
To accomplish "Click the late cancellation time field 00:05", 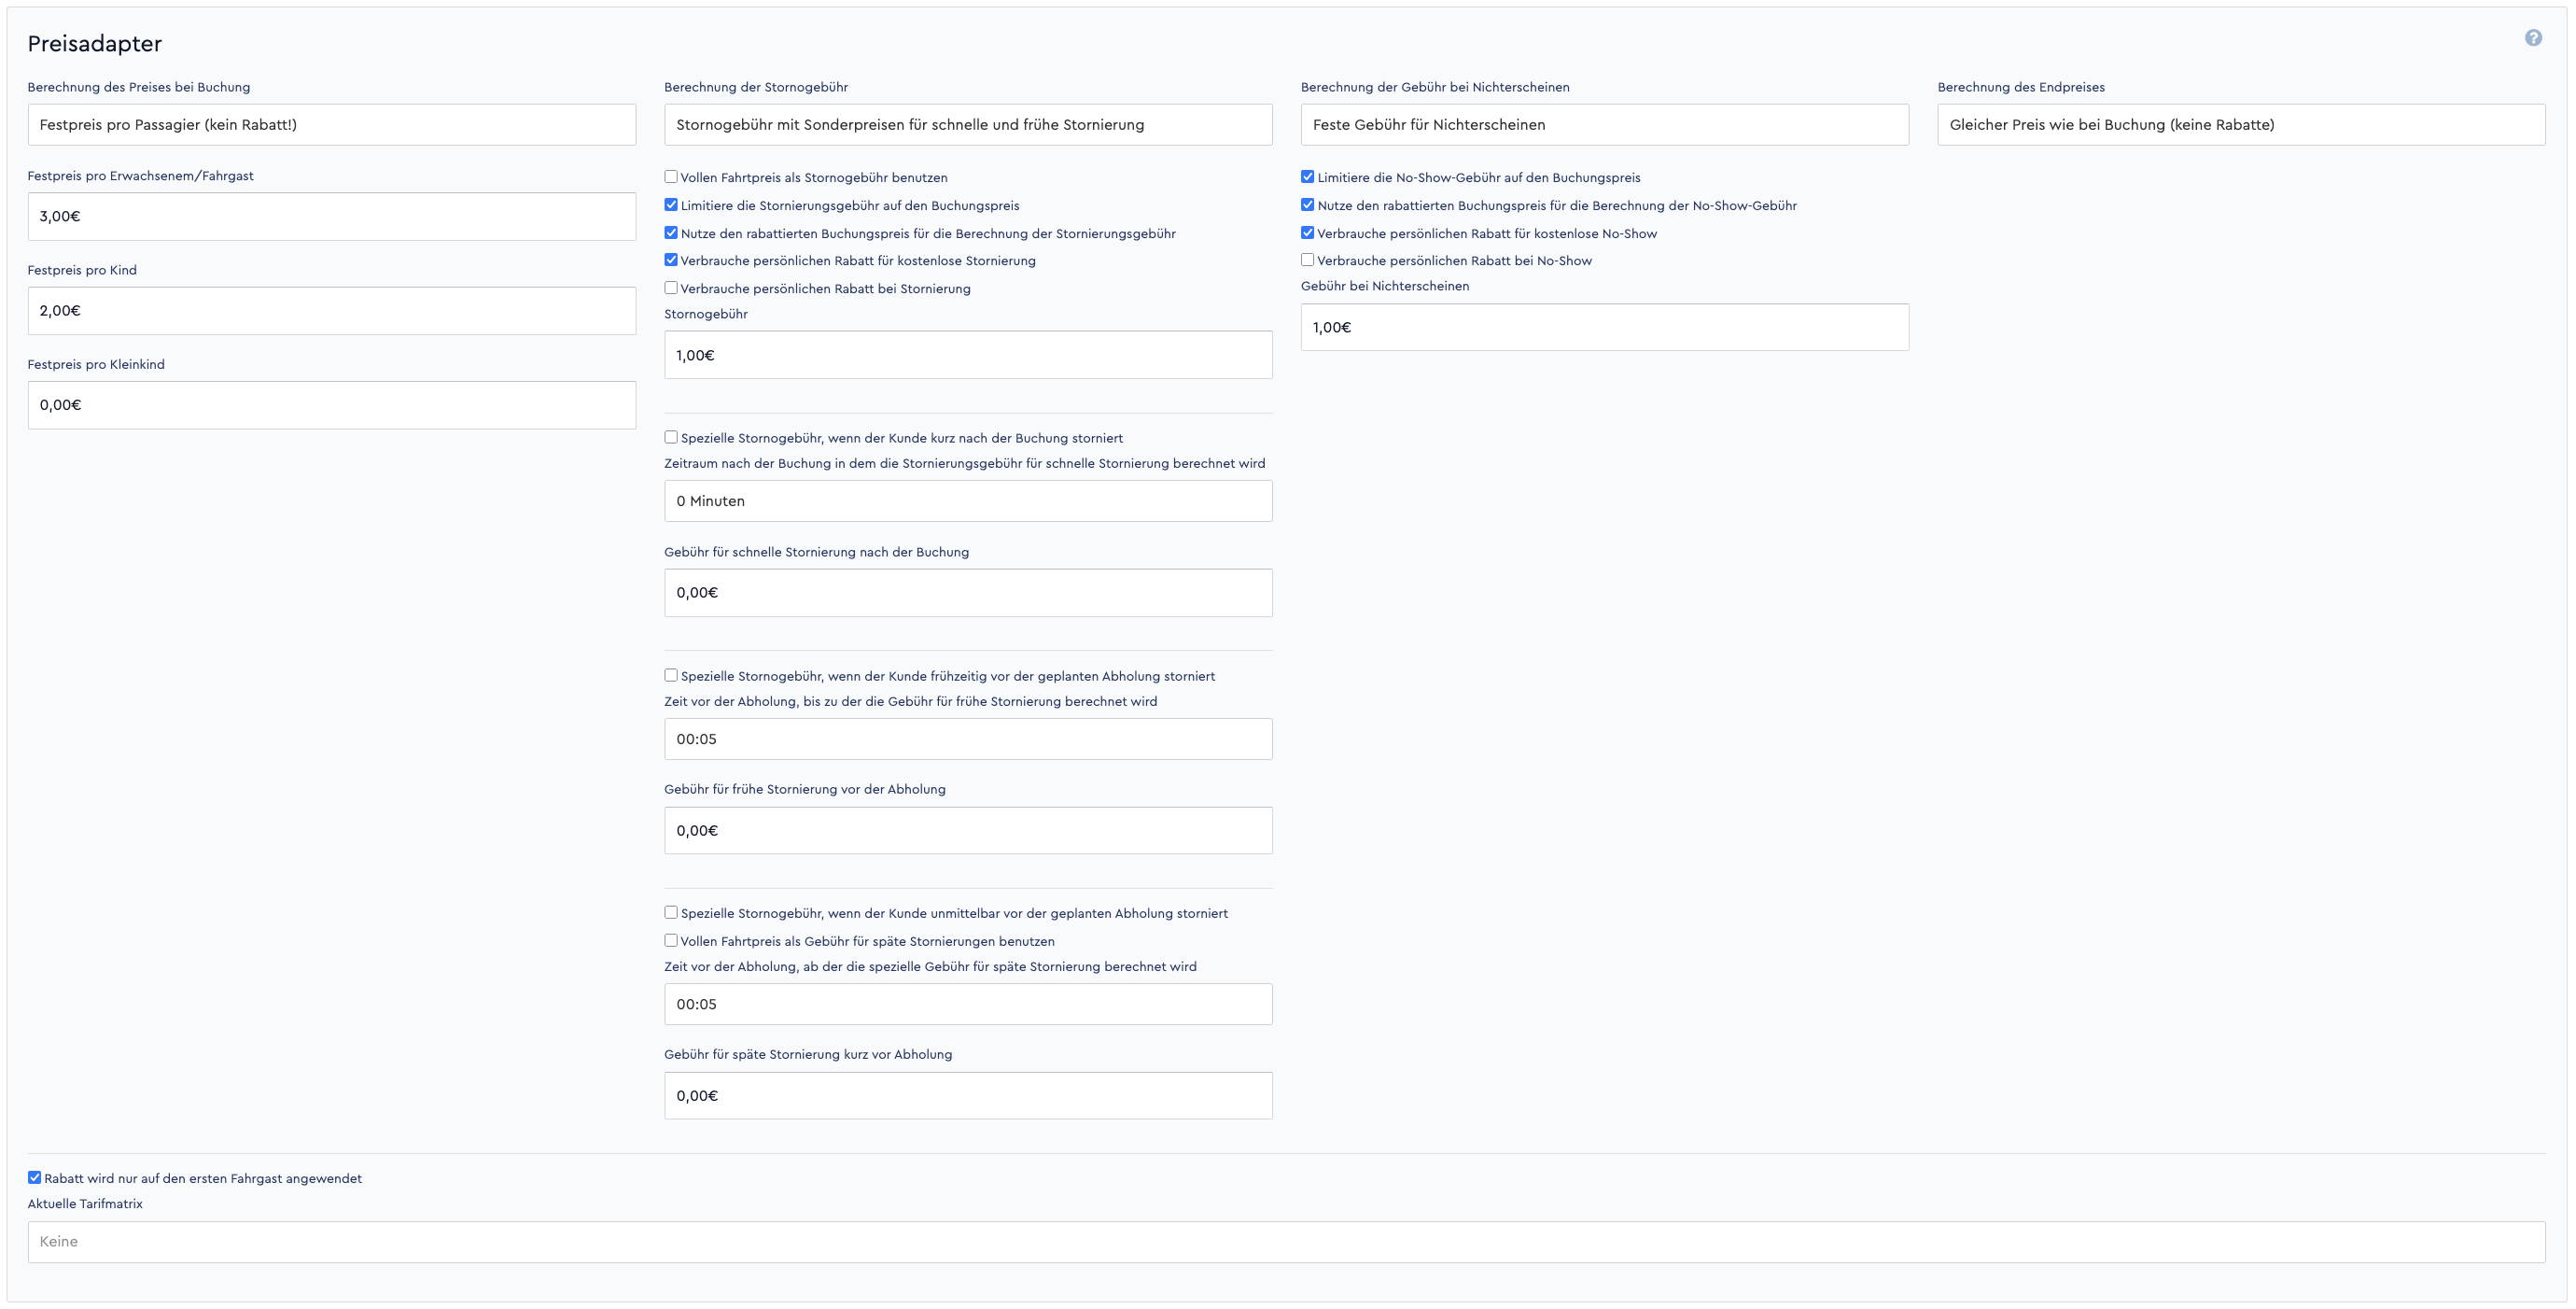I will click(x=968, y=1004).
